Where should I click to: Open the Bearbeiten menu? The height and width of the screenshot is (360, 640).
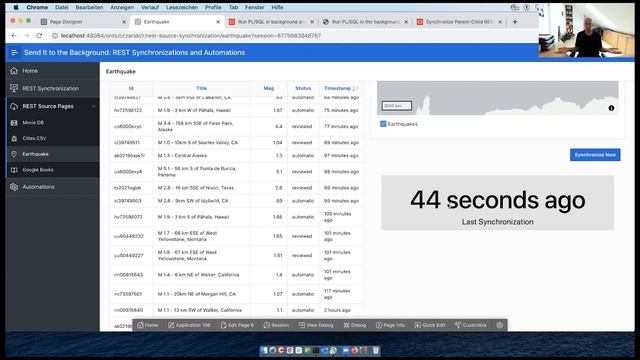click(x=89, y=7)
